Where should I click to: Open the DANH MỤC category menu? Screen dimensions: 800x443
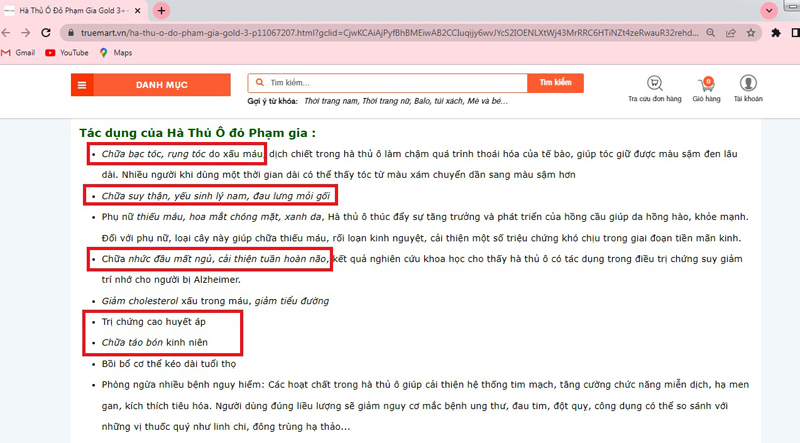(x=150, y=85)
